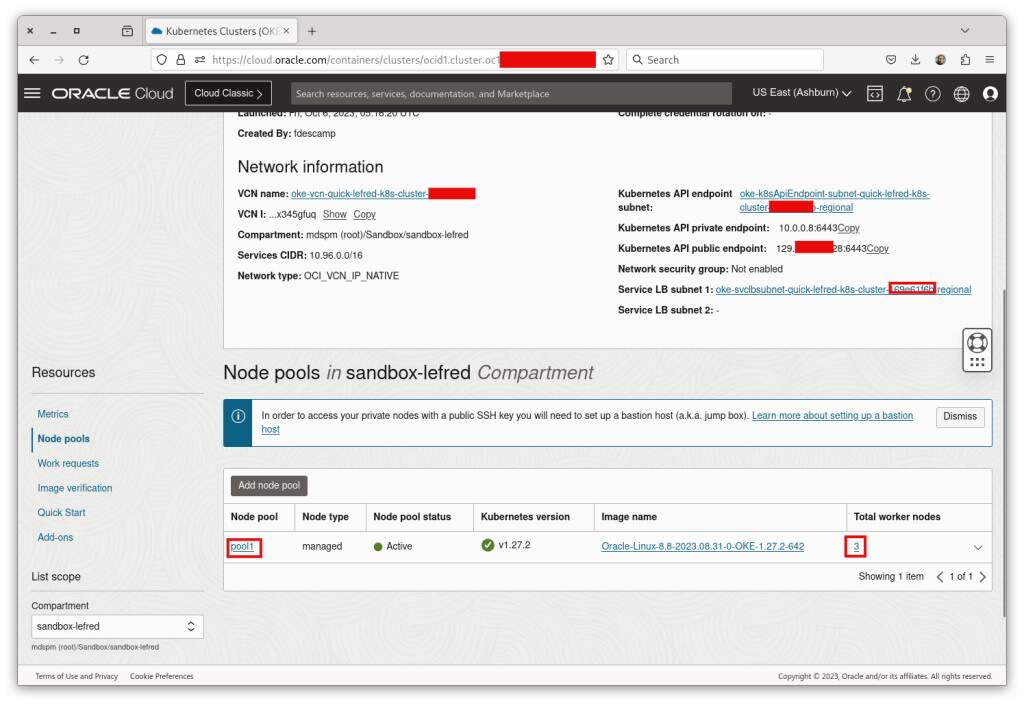Copy the Kubernetes API public endpoint
The image size is (1024, 705).
[878, 249]
